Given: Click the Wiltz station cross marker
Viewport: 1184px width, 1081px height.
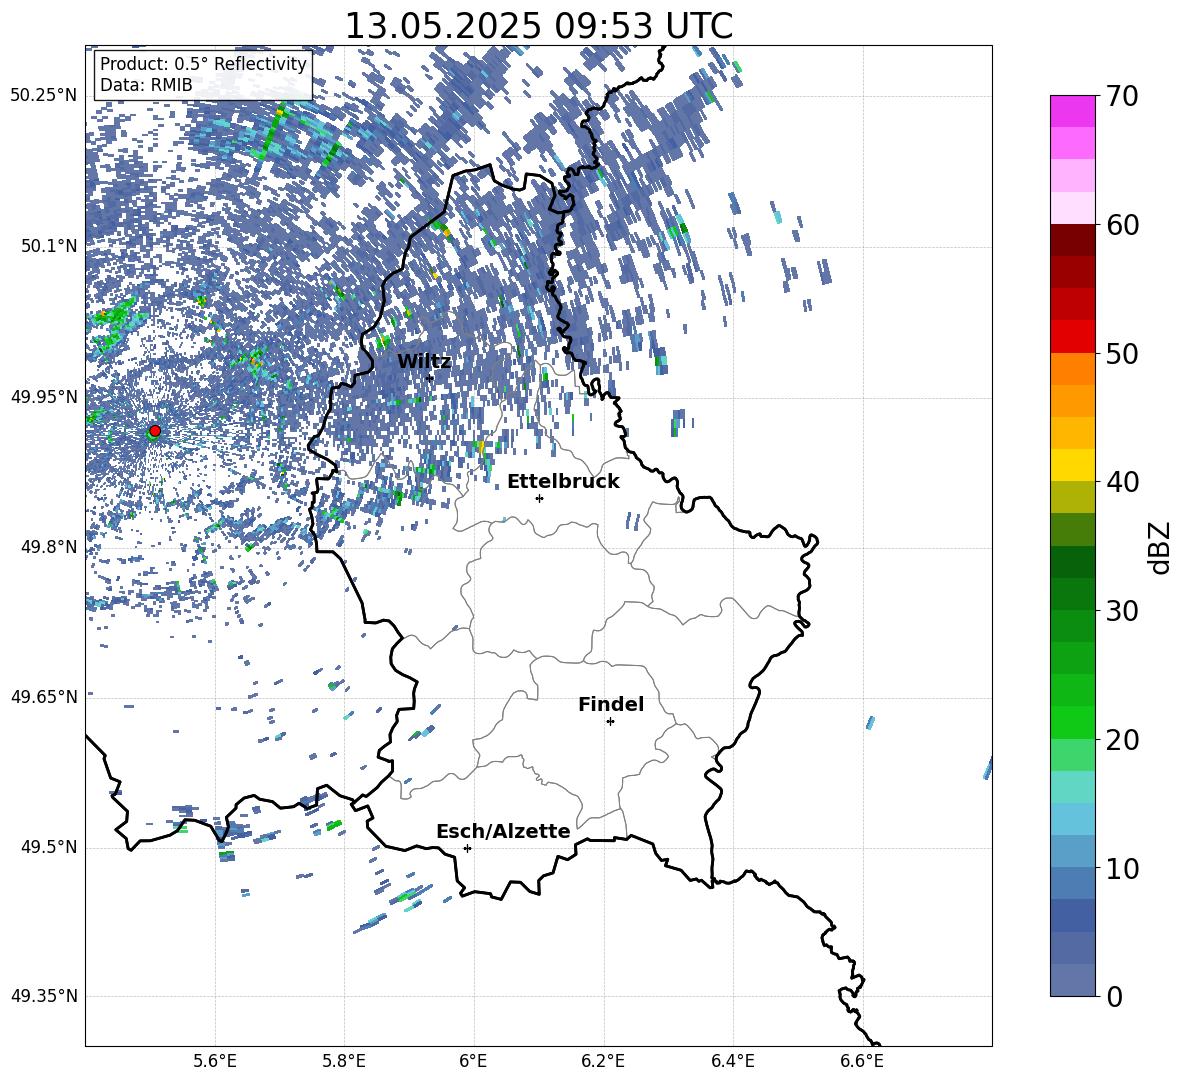Looking at the screenshot, I should pos(430,377).
